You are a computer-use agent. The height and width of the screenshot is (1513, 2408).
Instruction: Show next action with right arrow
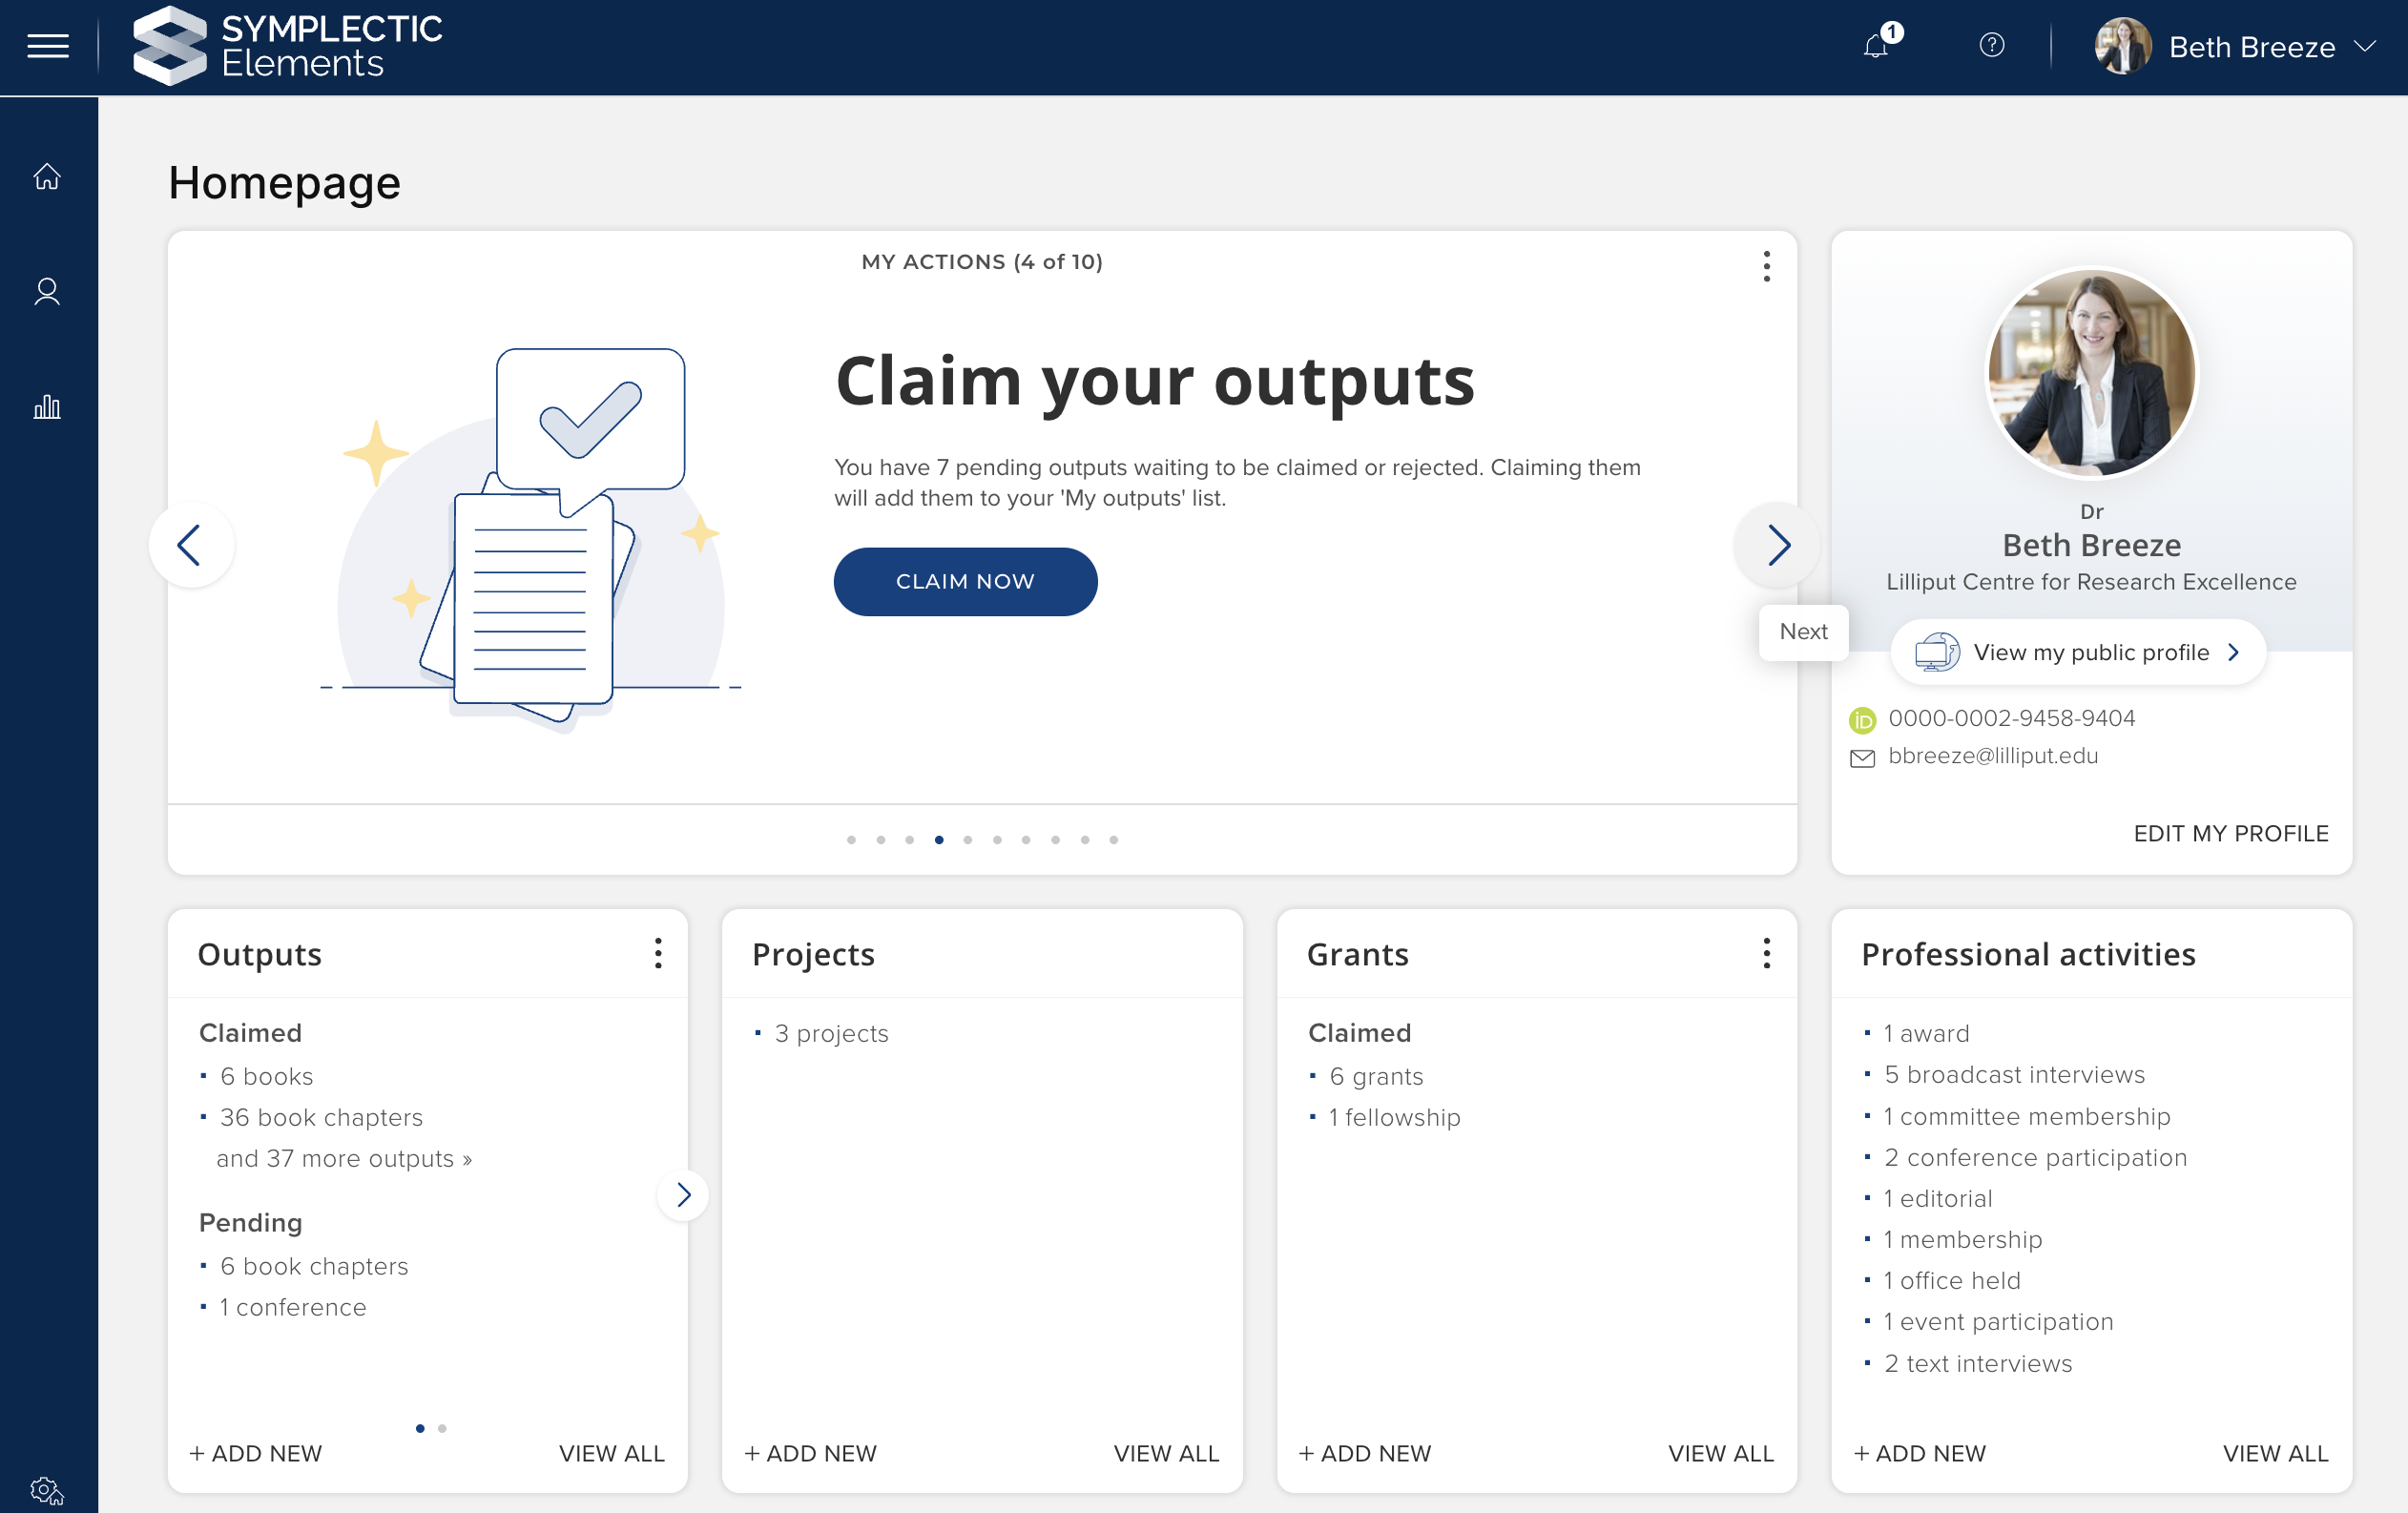(1777, 545)
